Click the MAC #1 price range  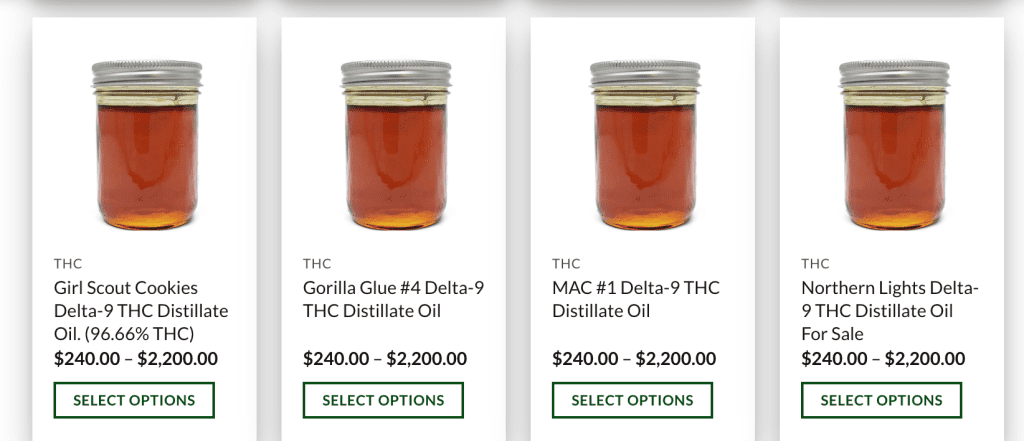(x=634, y=359)
